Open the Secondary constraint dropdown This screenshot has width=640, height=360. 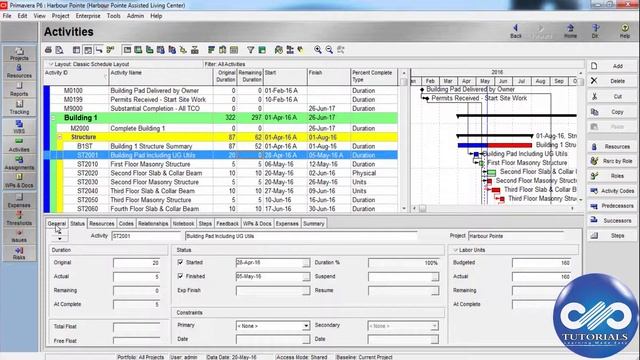tap(434, 326)
